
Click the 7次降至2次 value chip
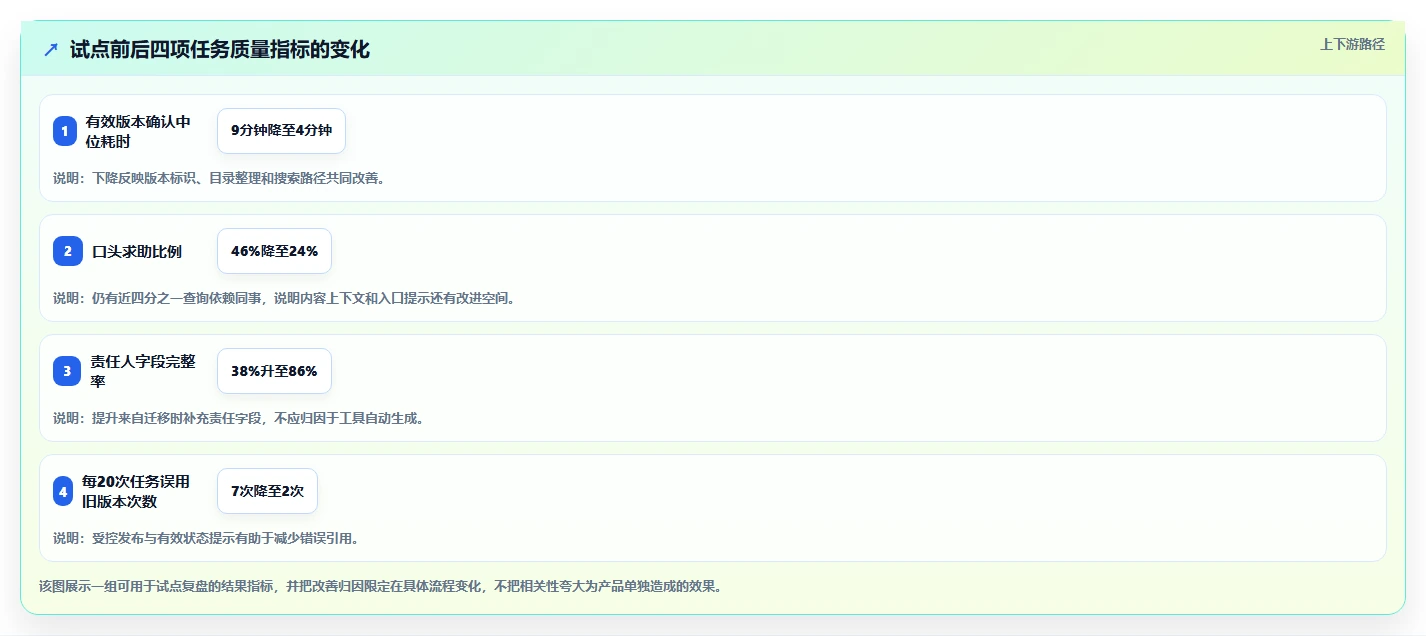(267, 491)
